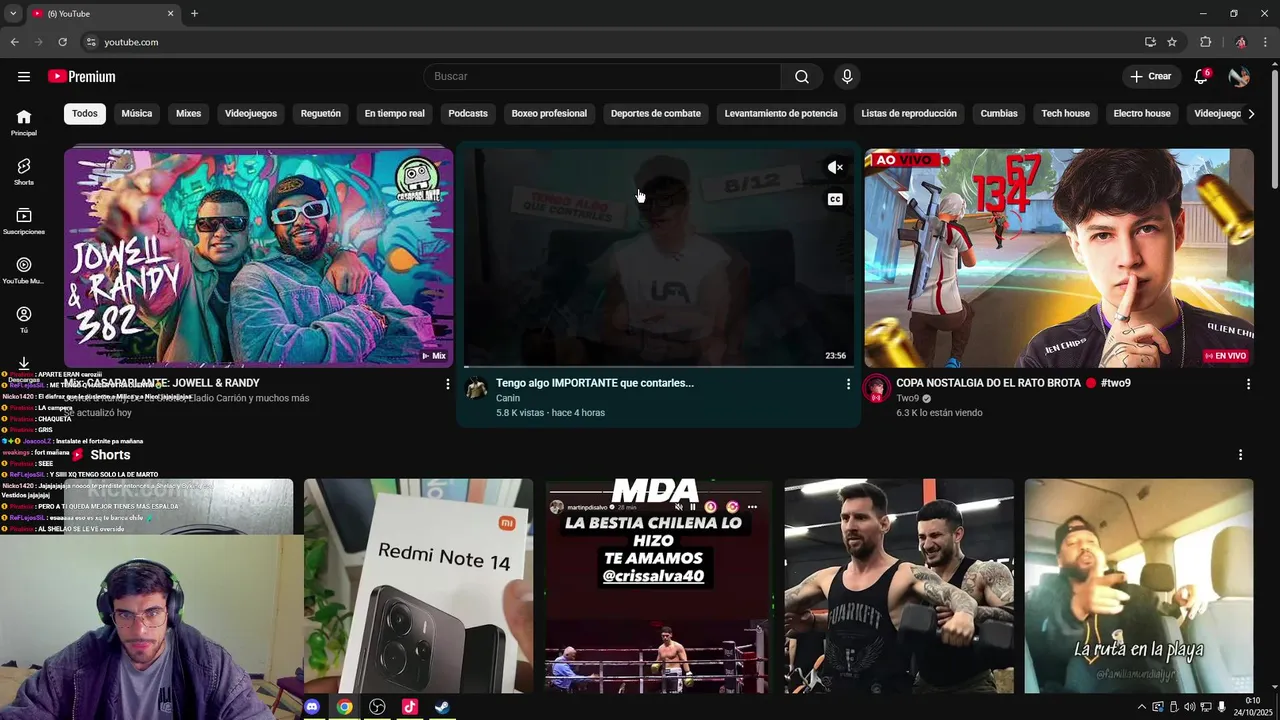Open Discord from the taskbar

click(x=312, y=707)
